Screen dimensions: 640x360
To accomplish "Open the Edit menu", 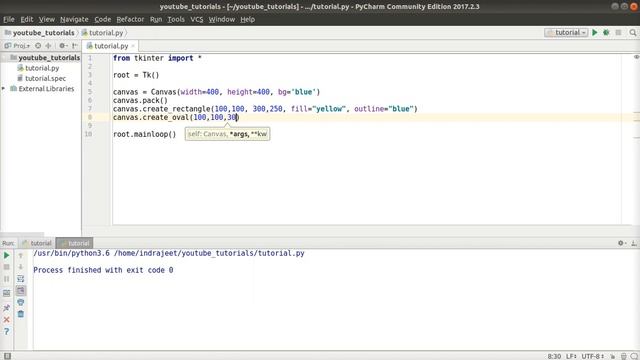I will pos(27,19).
